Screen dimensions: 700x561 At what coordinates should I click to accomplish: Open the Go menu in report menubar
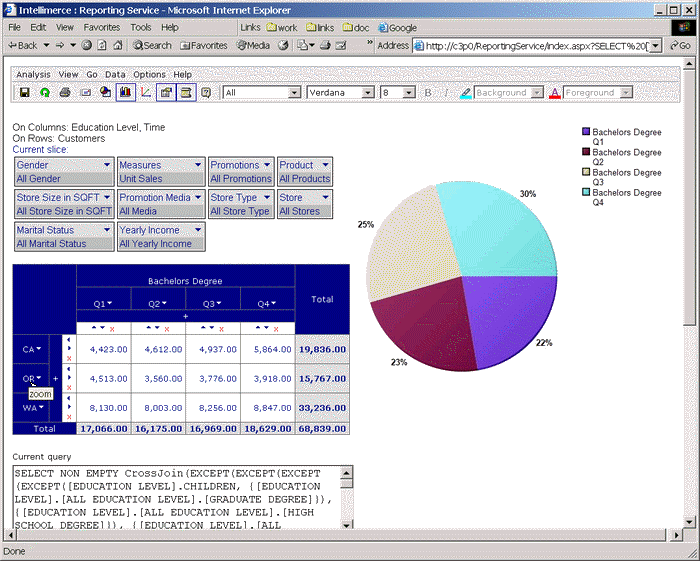click(x=92, y=75)
